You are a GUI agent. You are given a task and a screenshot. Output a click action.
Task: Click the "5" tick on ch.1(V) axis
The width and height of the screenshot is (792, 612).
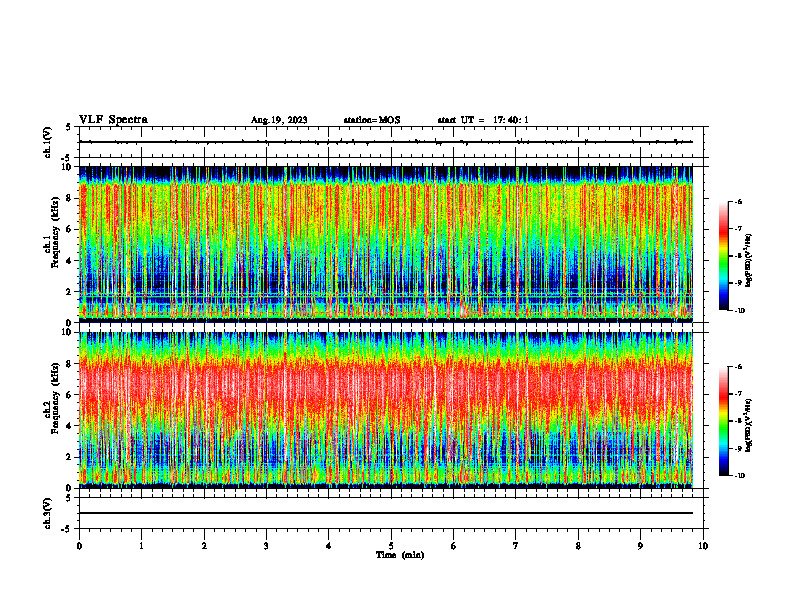tap(69, 127)
